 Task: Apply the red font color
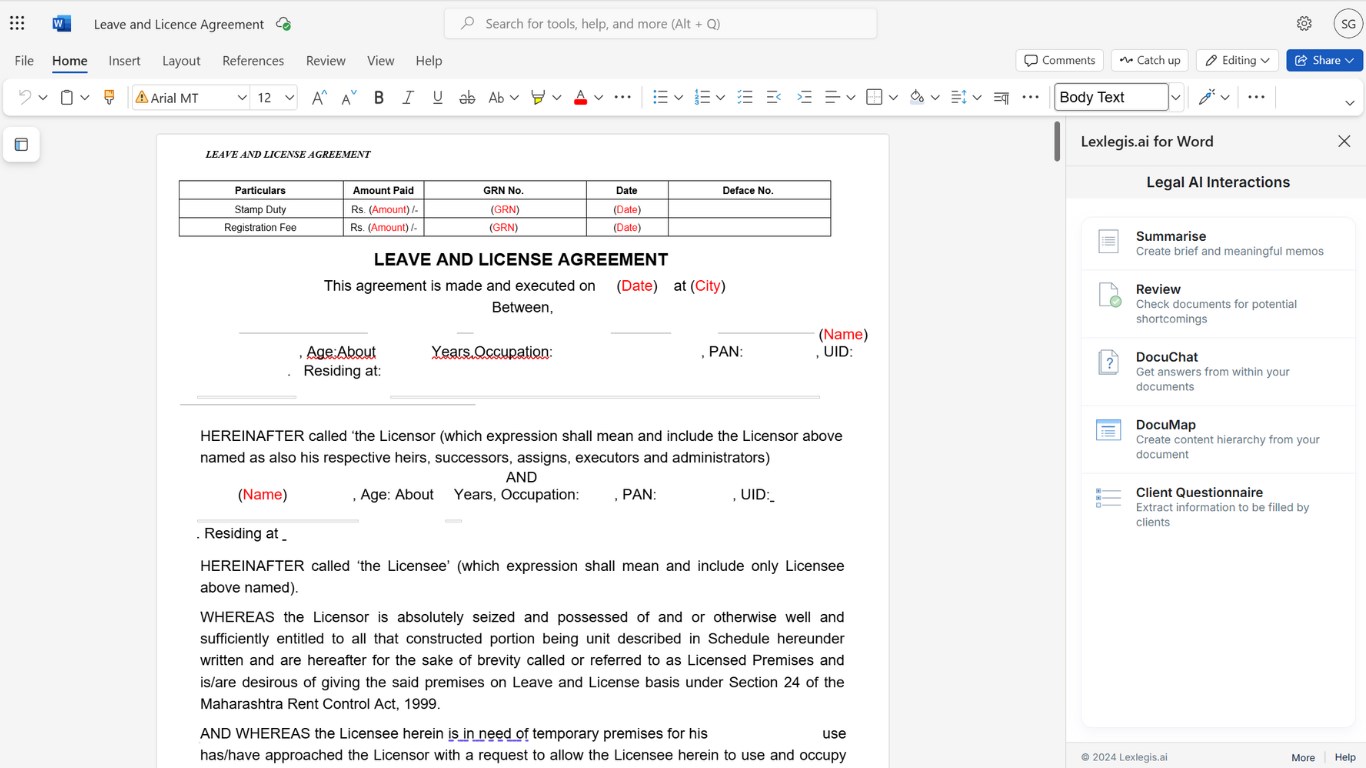point(580,97)
